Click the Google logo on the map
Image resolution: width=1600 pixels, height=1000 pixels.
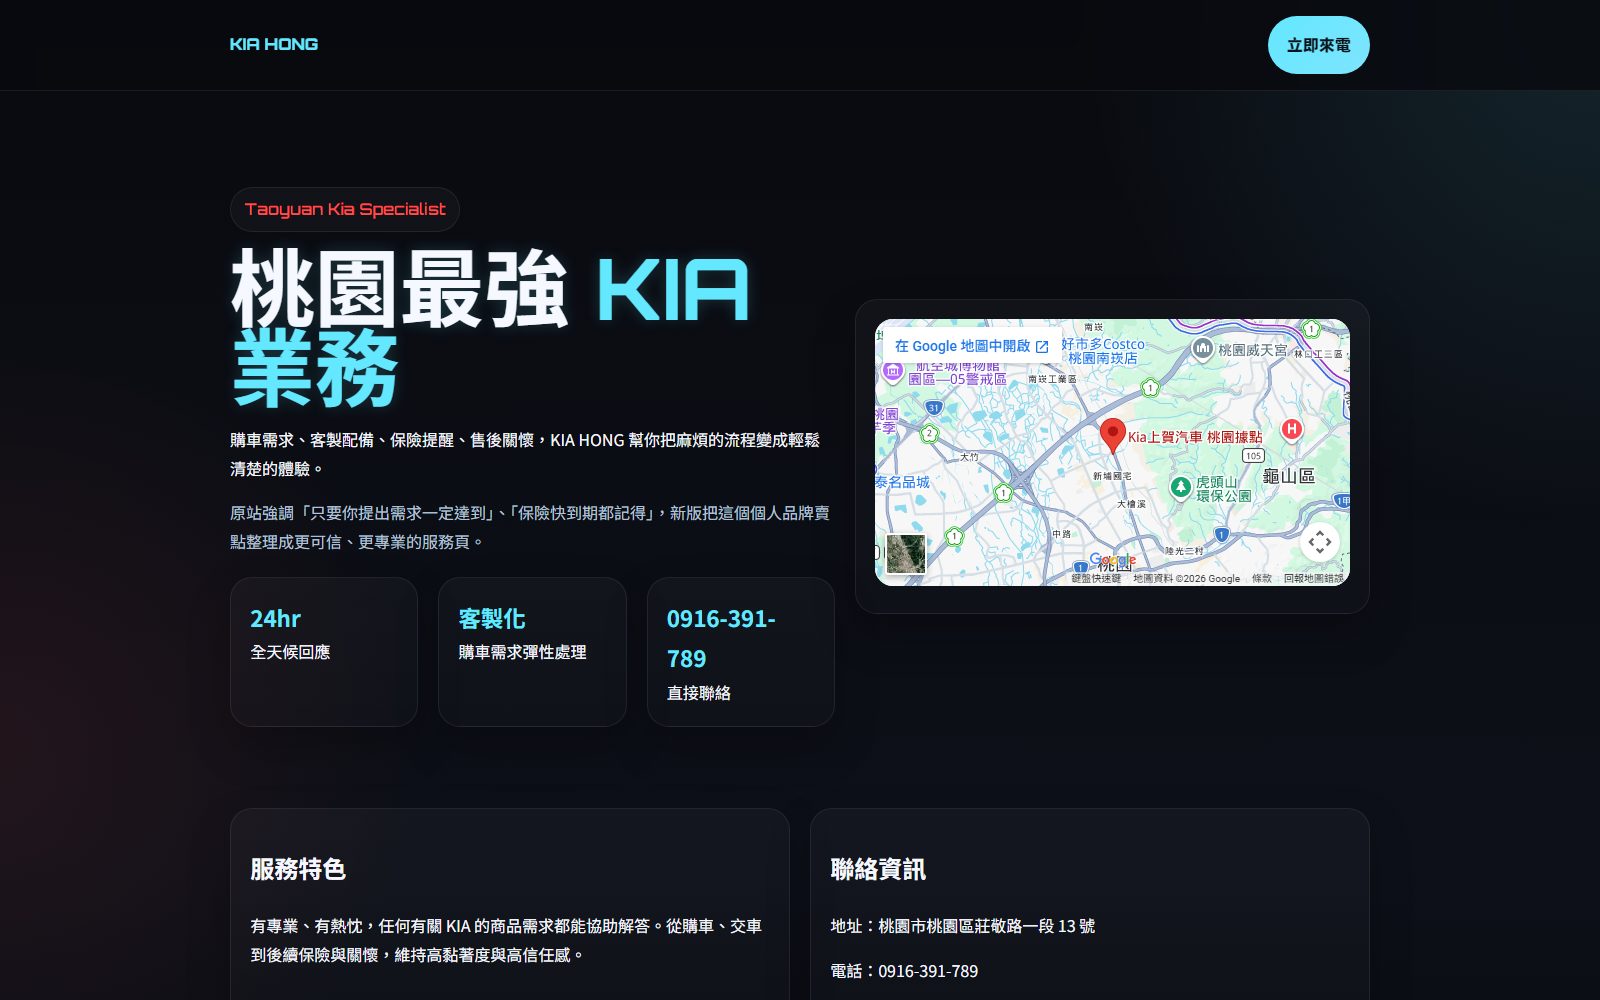[1113, 561]
